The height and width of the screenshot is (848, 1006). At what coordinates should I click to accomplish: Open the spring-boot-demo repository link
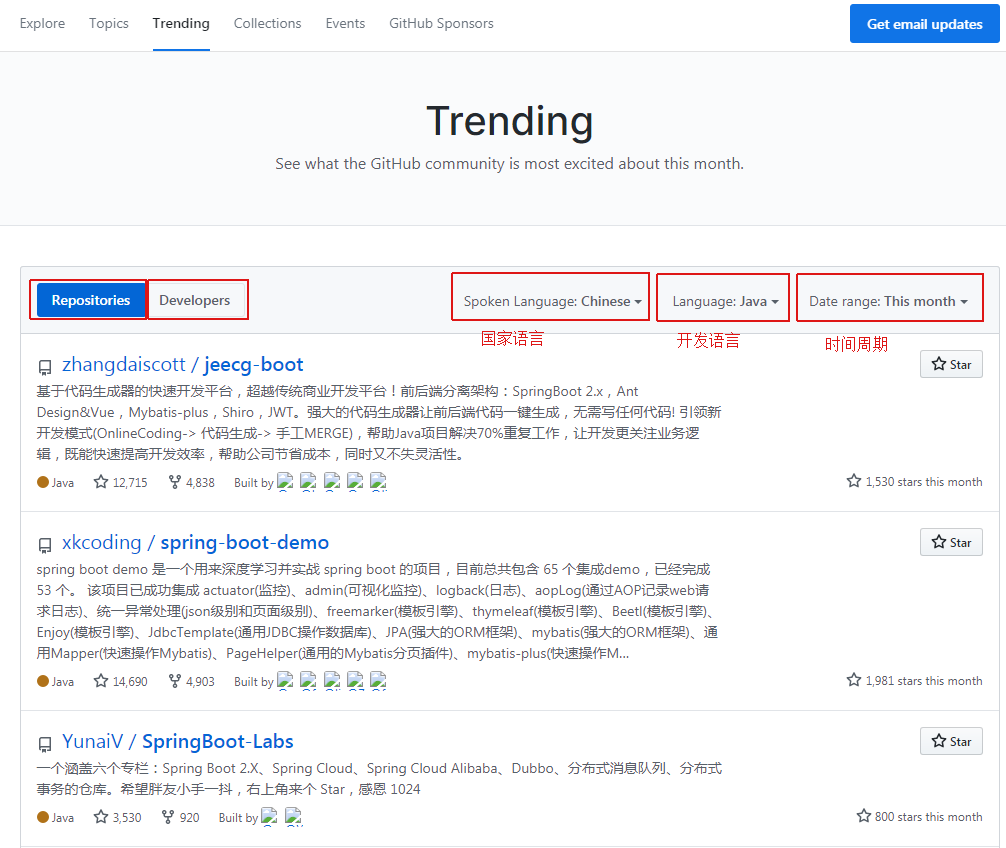tap(244, 543)
